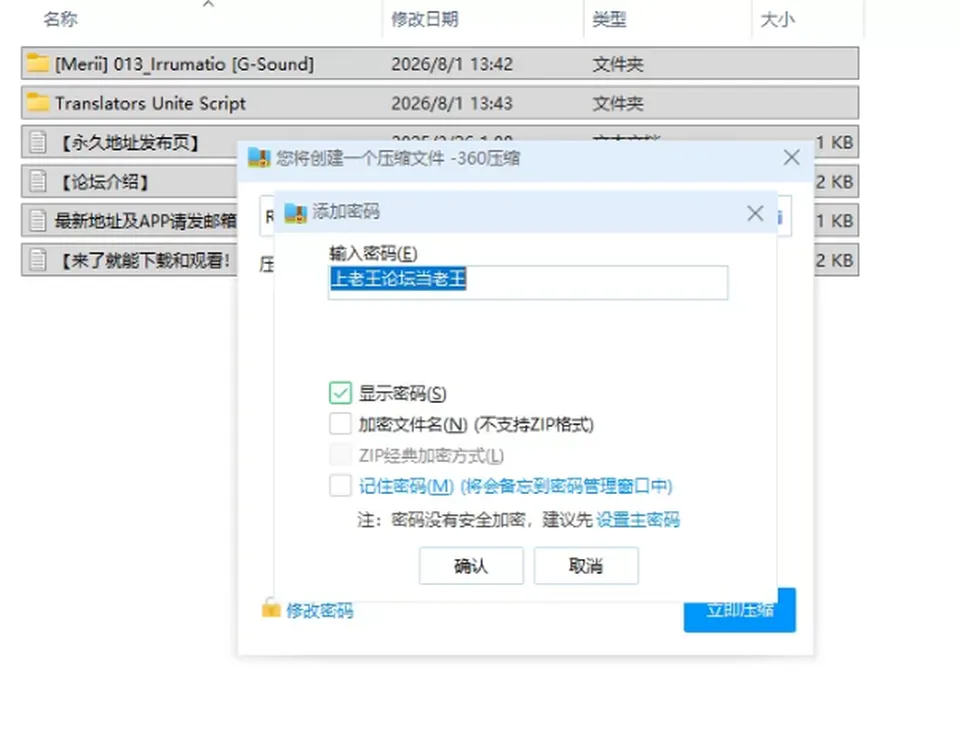Tick the ZIP经典加密方式(L) checkbox
This screenshot has width=960, height=735.
click(x=340, y=455)
